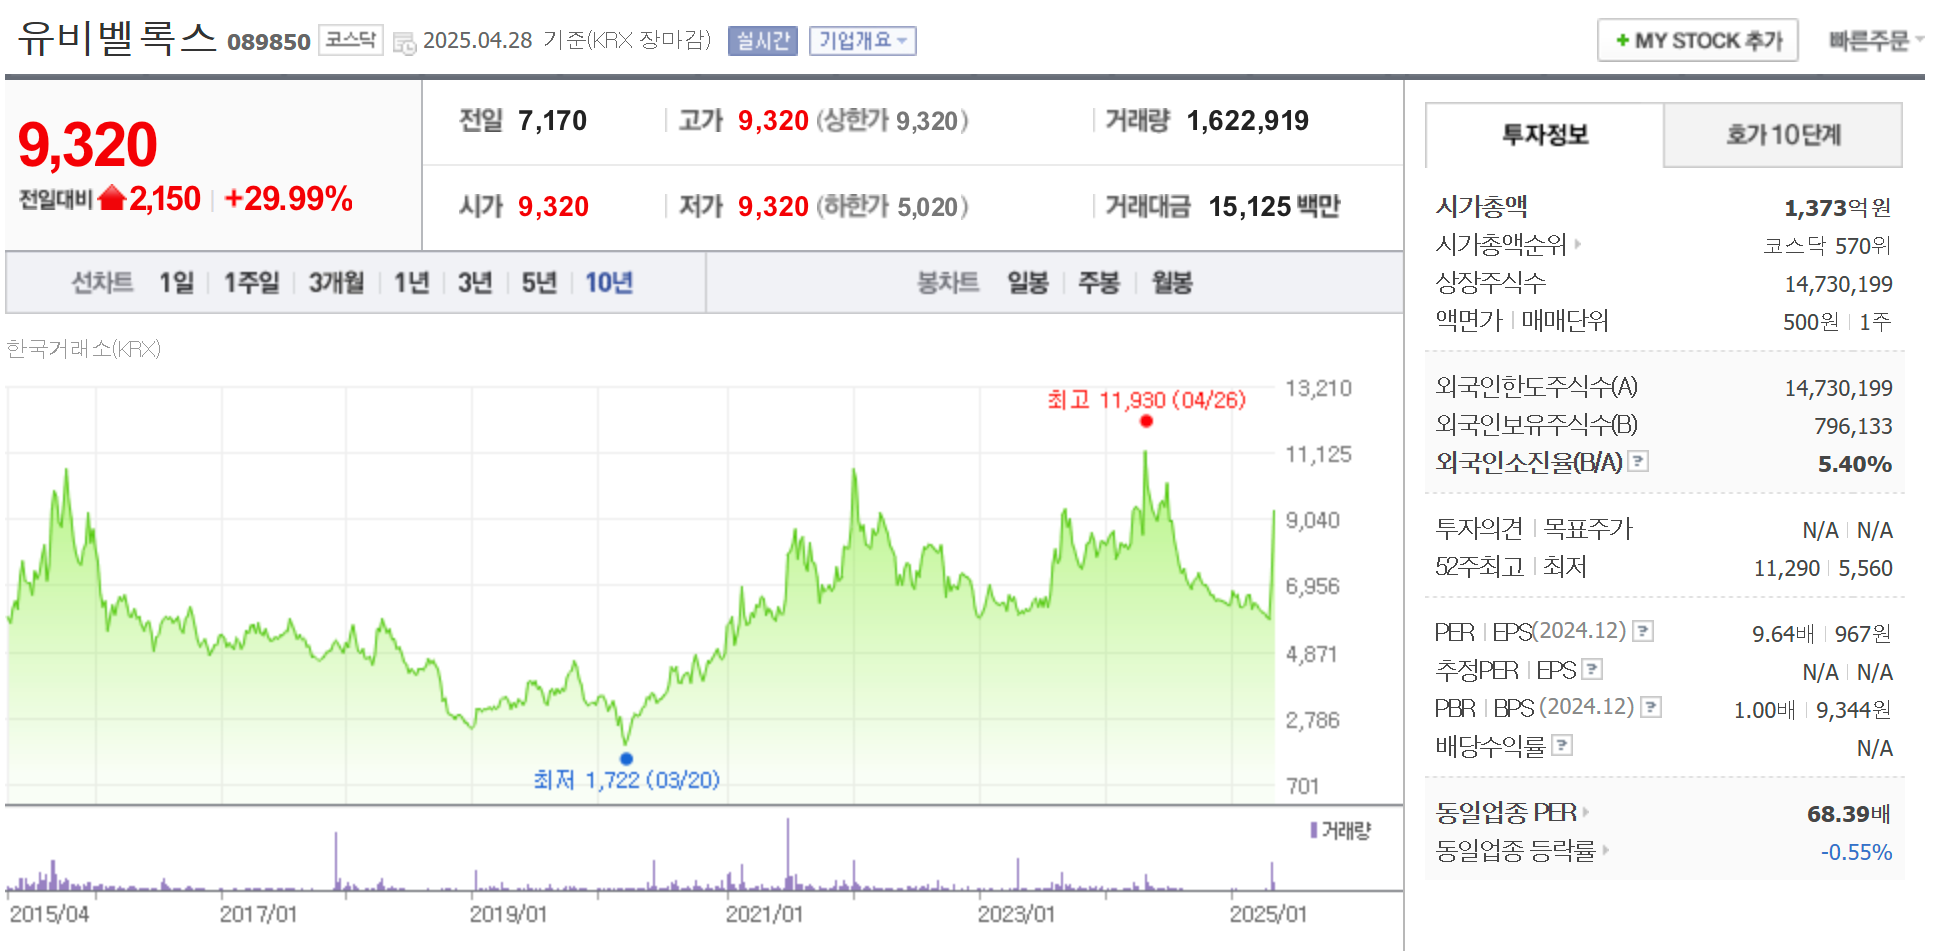This screenshot has width=1939, height=951.
Task: Click the 동일업종 PER value 68.39배
Action: [1849, 814]
